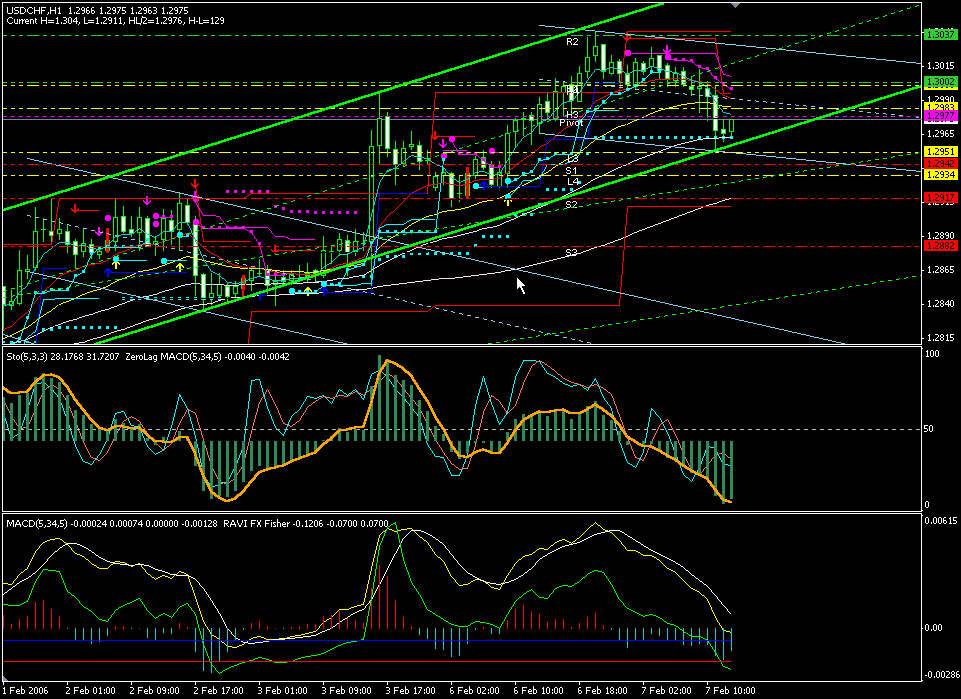961x699 pixels.
Task: Click the '7 Feb 10:00' time axis label
Action: click(x=731, y=690)
